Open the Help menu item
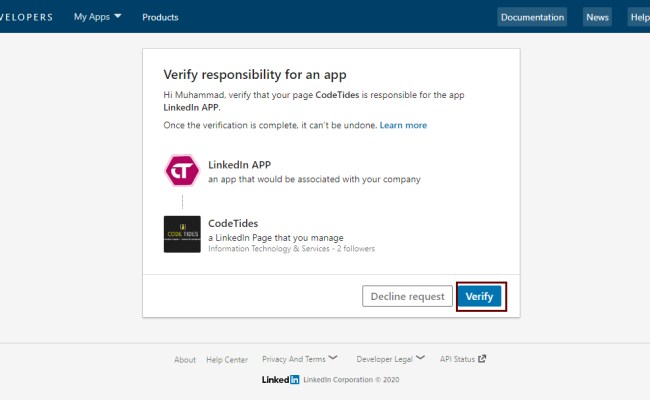Viewport: 650px width, 400px height. 639,17
